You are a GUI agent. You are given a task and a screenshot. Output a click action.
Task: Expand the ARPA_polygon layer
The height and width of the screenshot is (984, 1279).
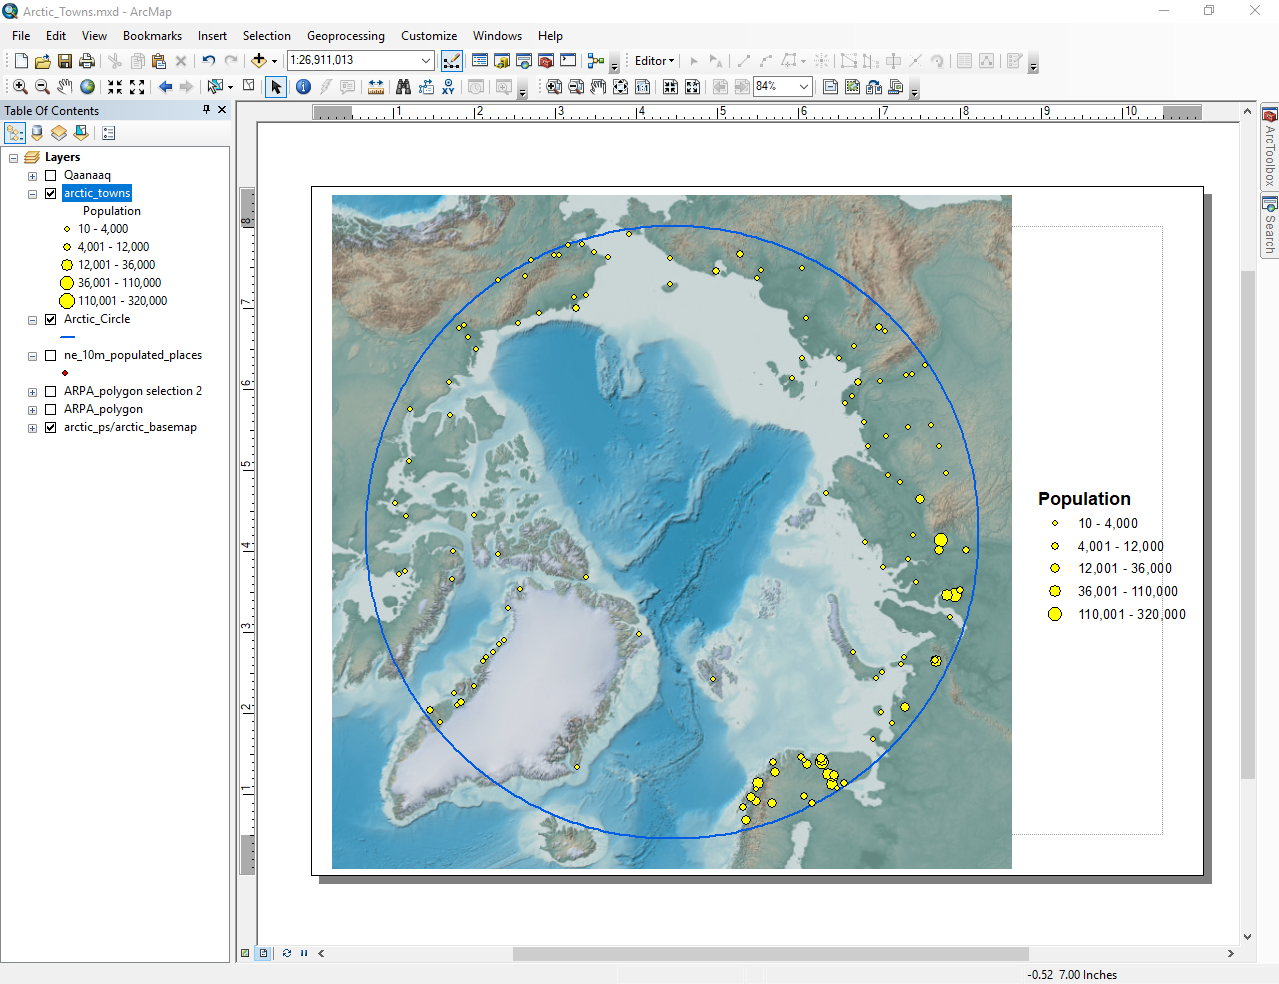pos(32,410)
